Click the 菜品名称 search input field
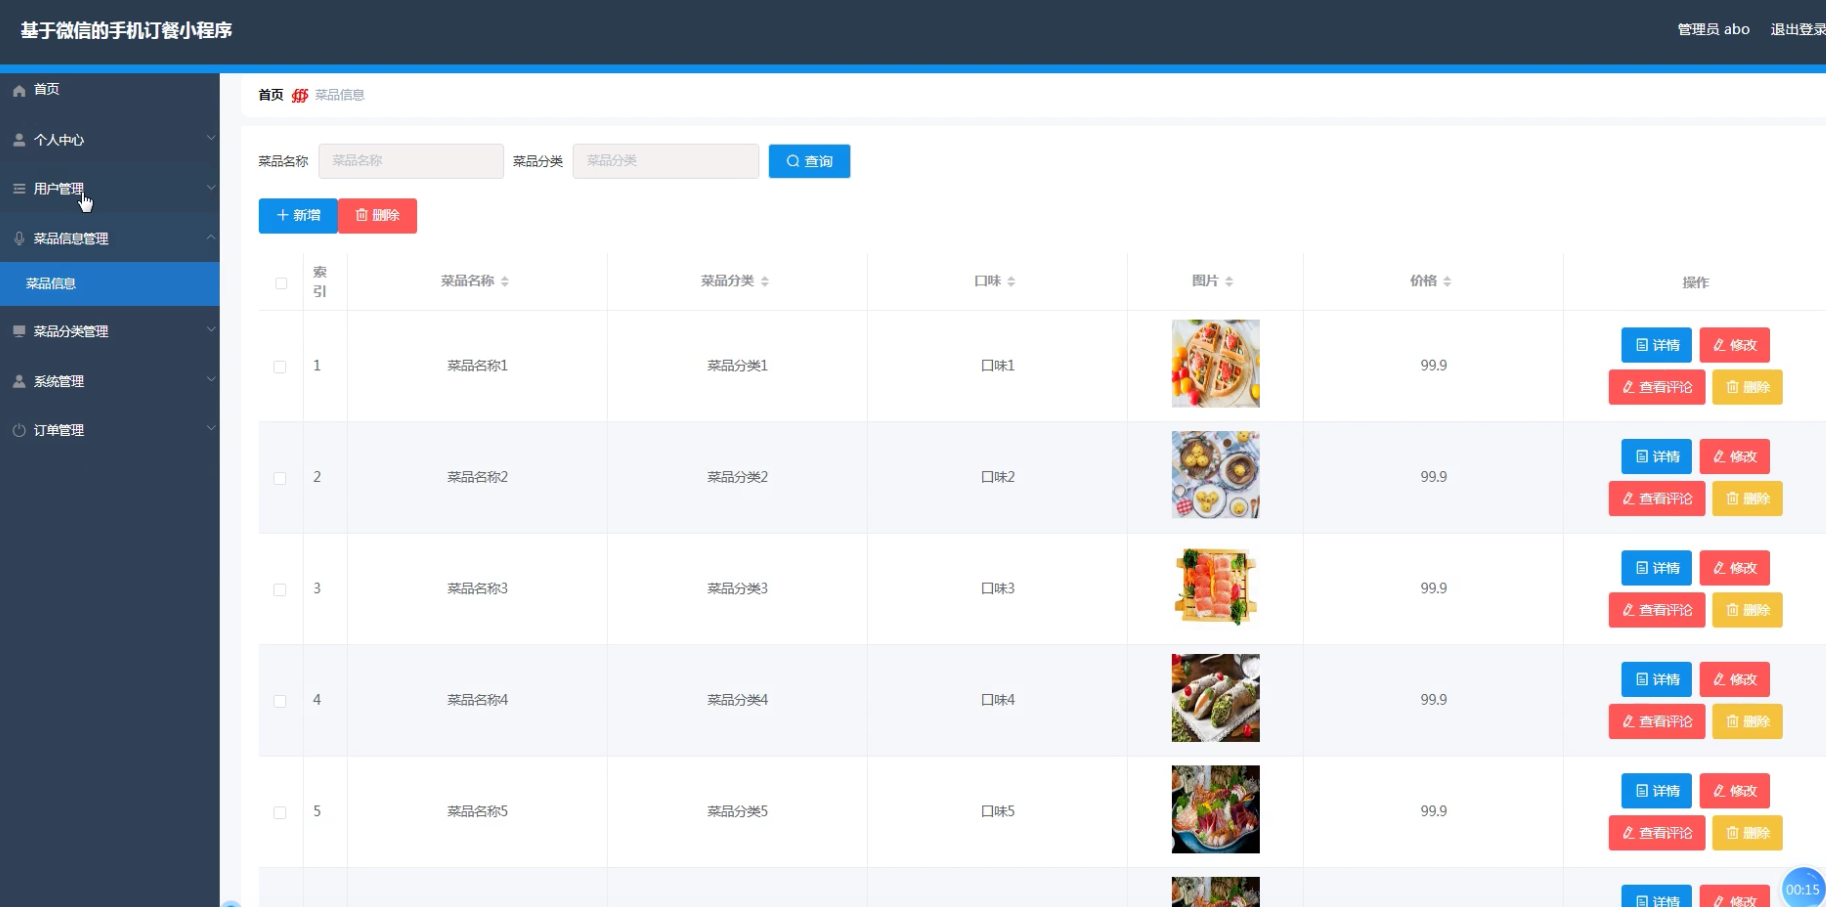 [411, 161]
